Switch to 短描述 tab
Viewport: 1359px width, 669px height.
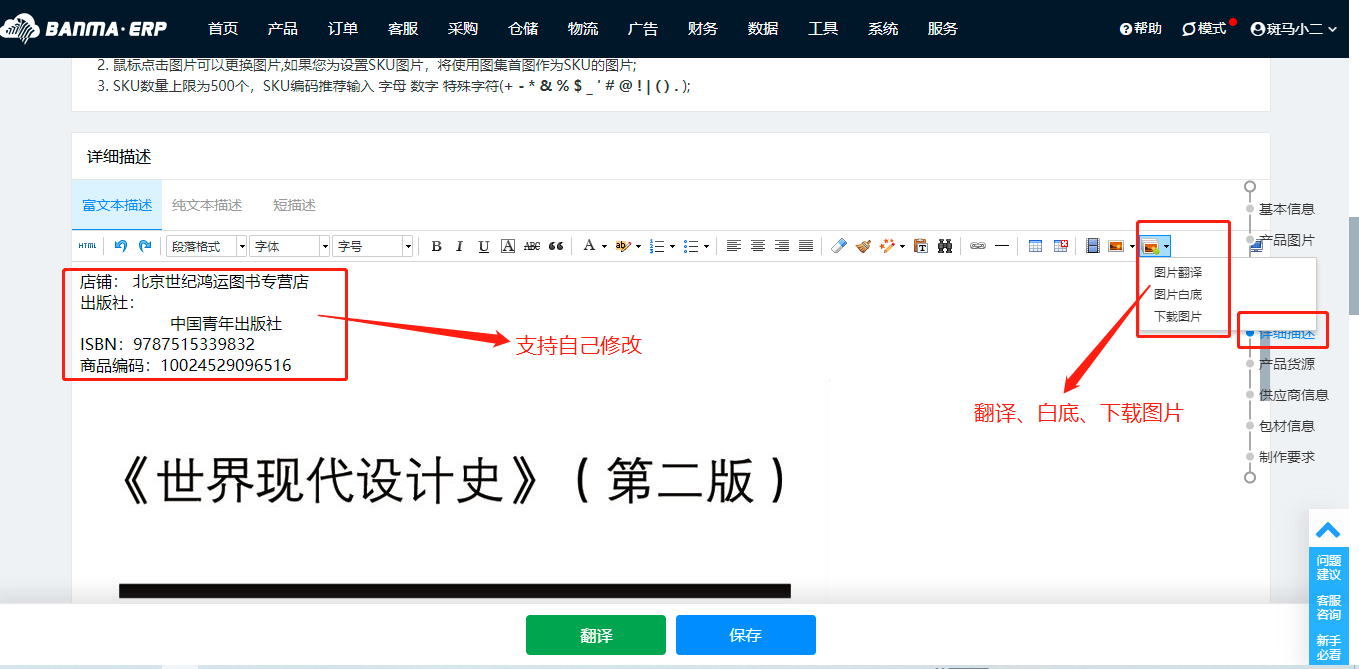pos(294,205)
